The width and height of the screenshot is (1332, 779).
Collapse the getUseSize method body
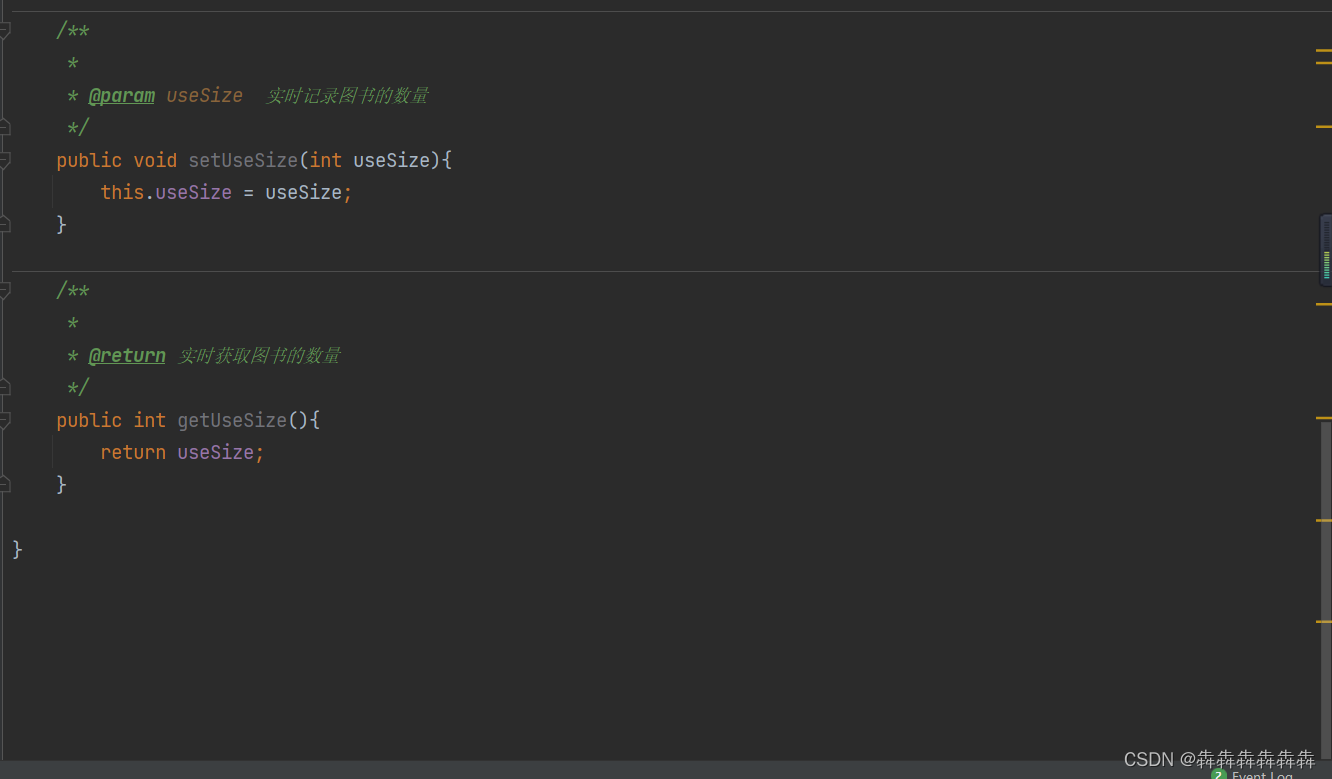pos(4,420)
